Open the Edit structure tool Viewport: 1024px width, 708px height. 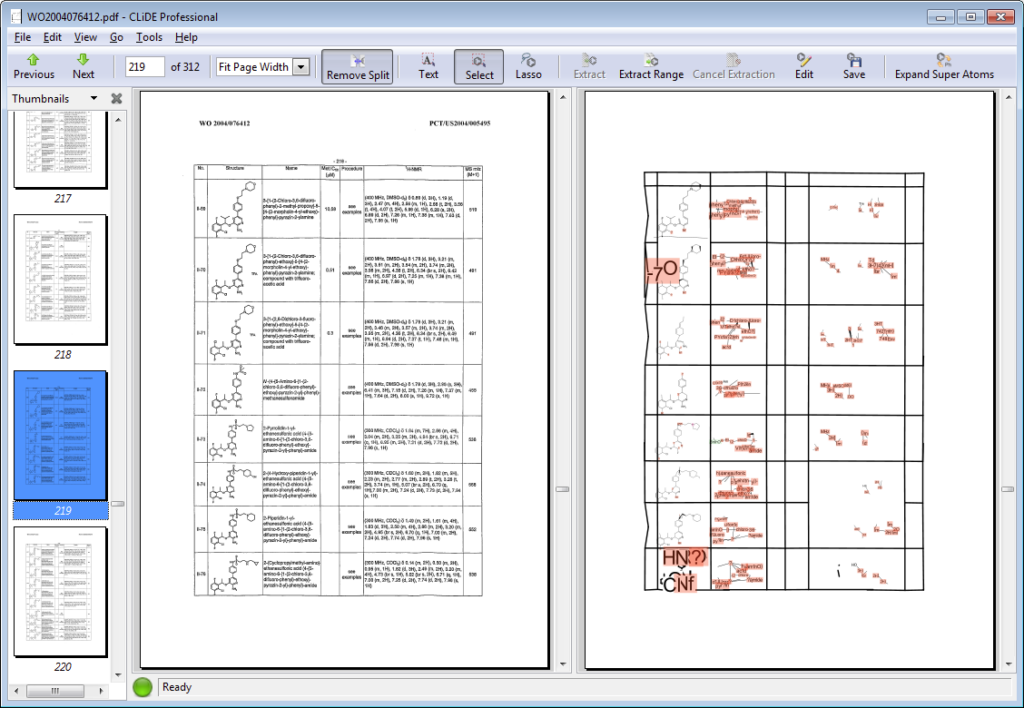pyautogui.click(x=804, y=66)
